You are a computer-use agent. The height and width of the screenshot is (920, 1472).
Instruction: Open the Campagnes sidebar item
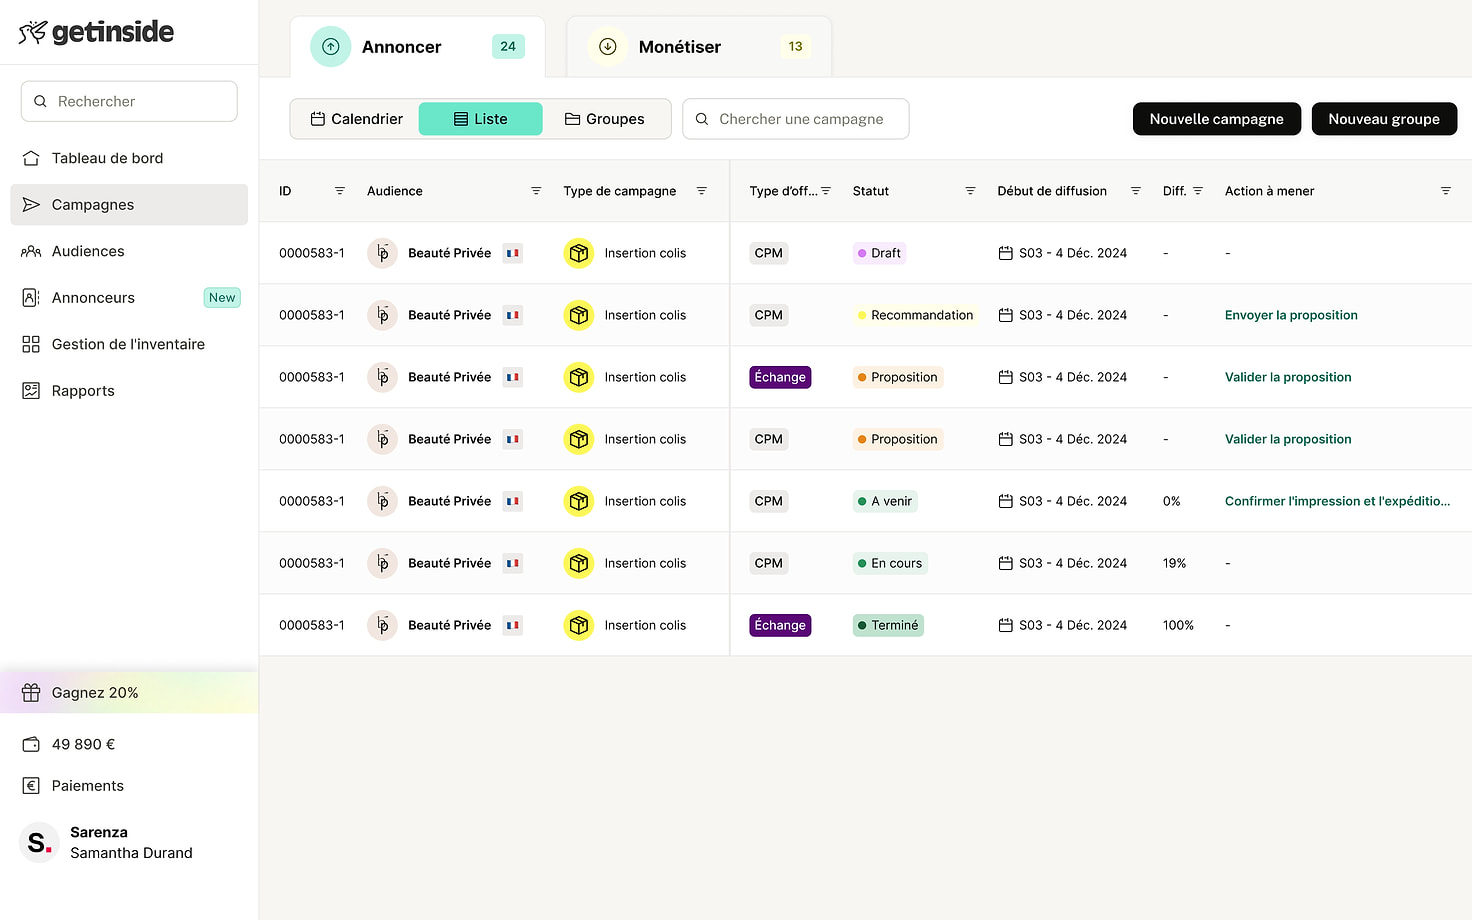click(x=129, y=205)
